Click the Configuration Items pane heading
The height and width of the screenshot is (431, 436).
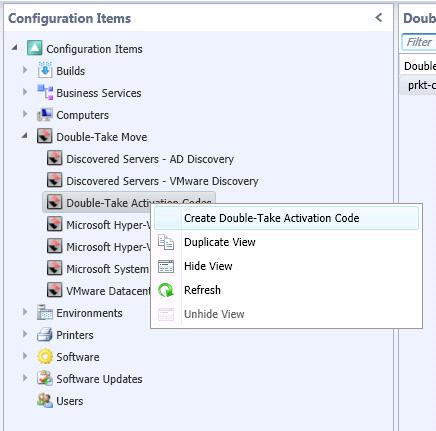(x=69, y=18)
